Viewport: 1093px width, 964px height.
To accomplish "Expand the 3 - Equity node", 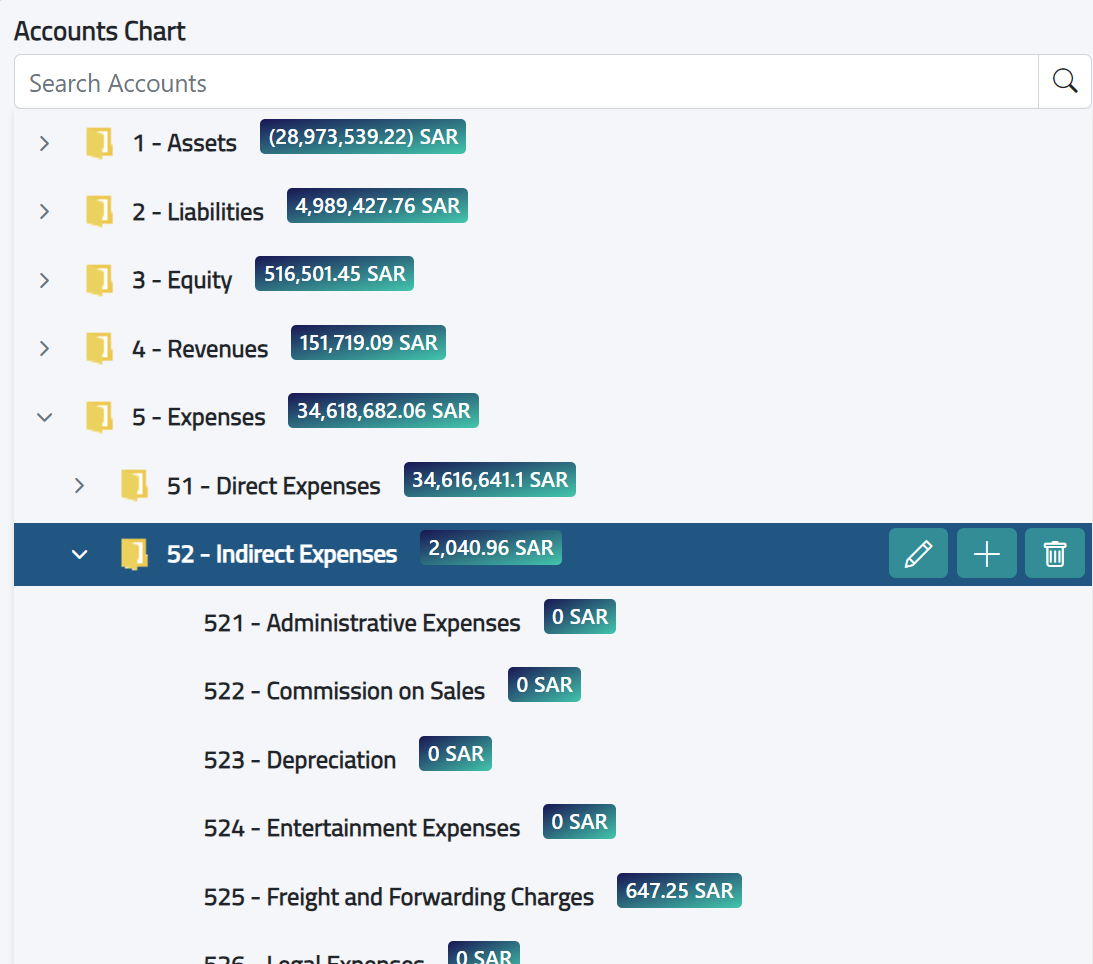I will click(x=44, y=281).
